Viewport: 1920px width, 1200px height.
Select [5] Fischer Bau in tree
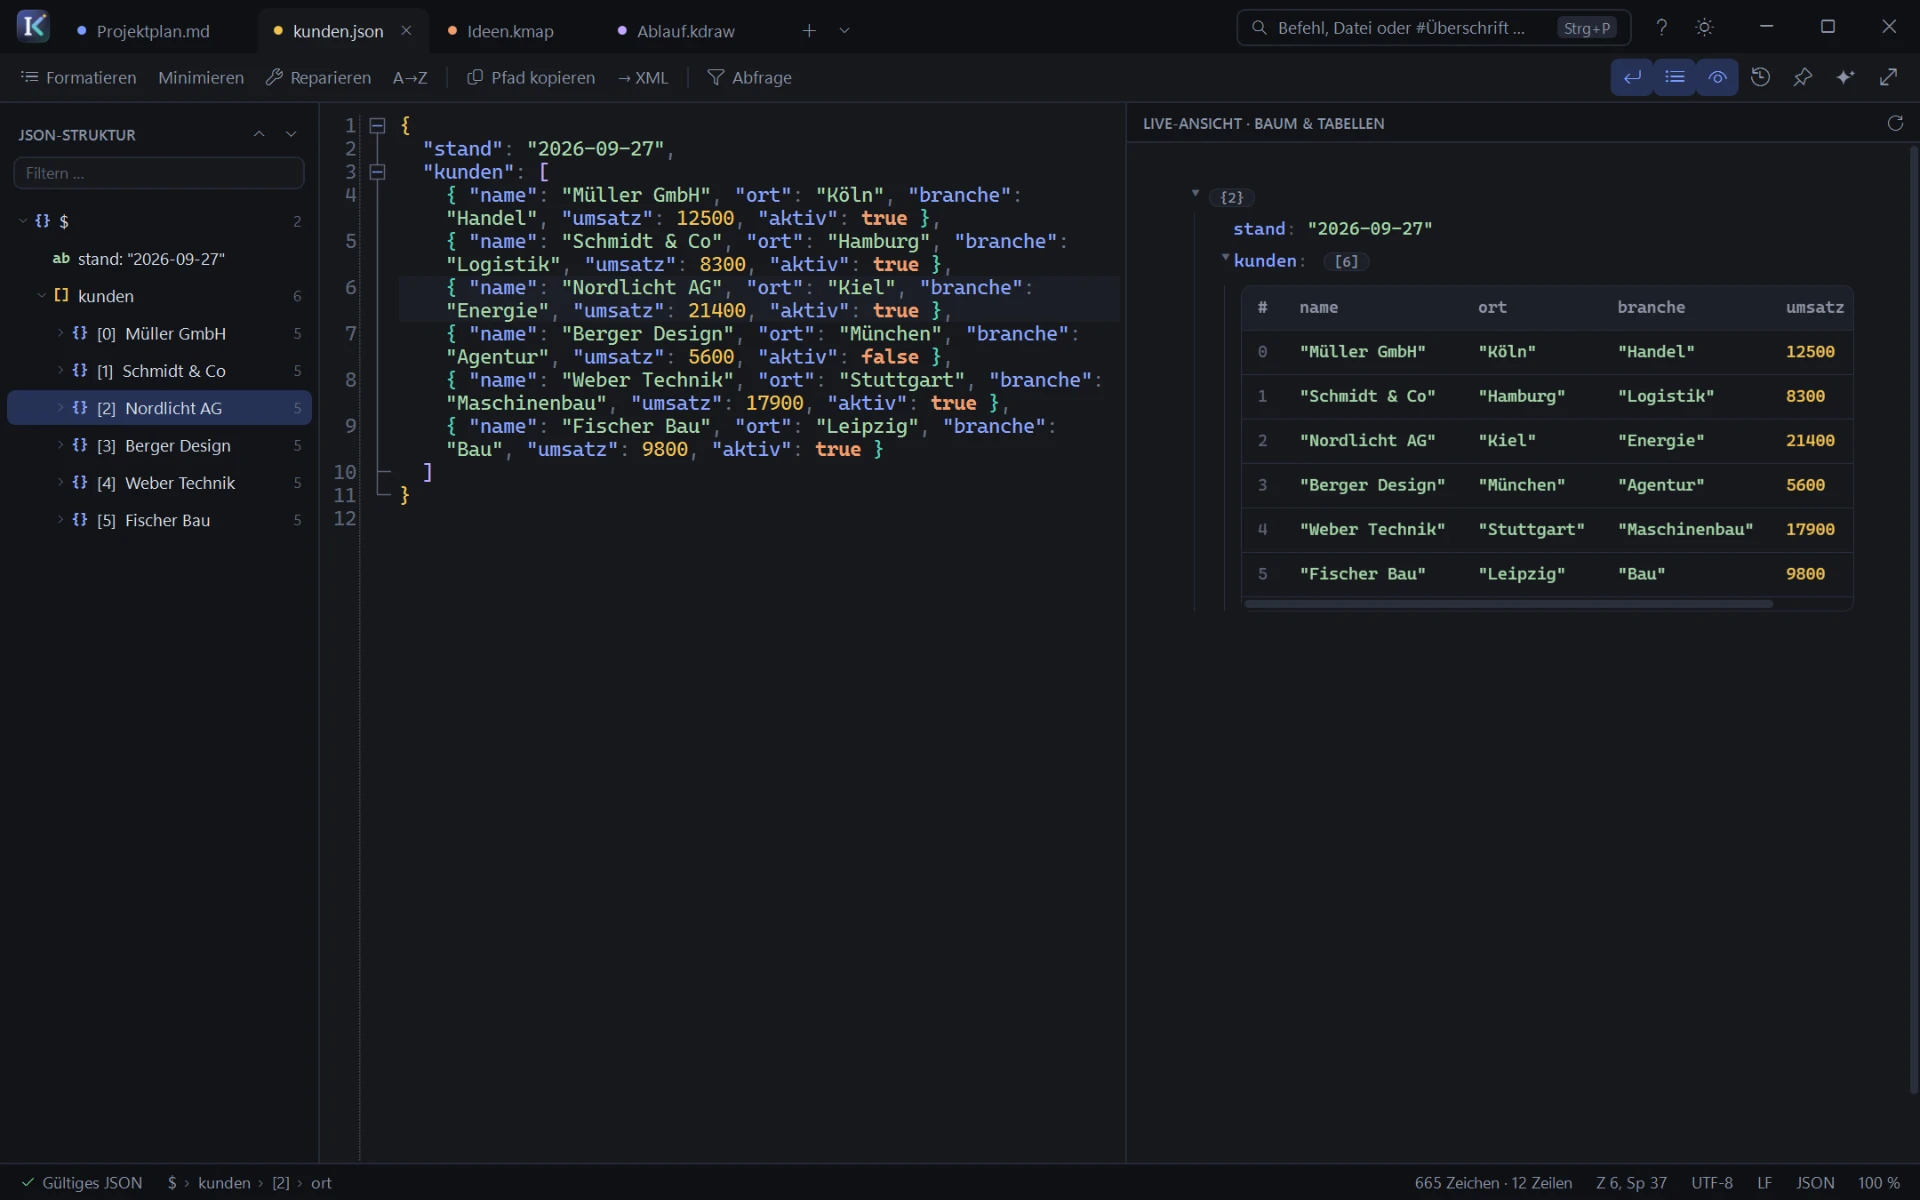[159, 520]
